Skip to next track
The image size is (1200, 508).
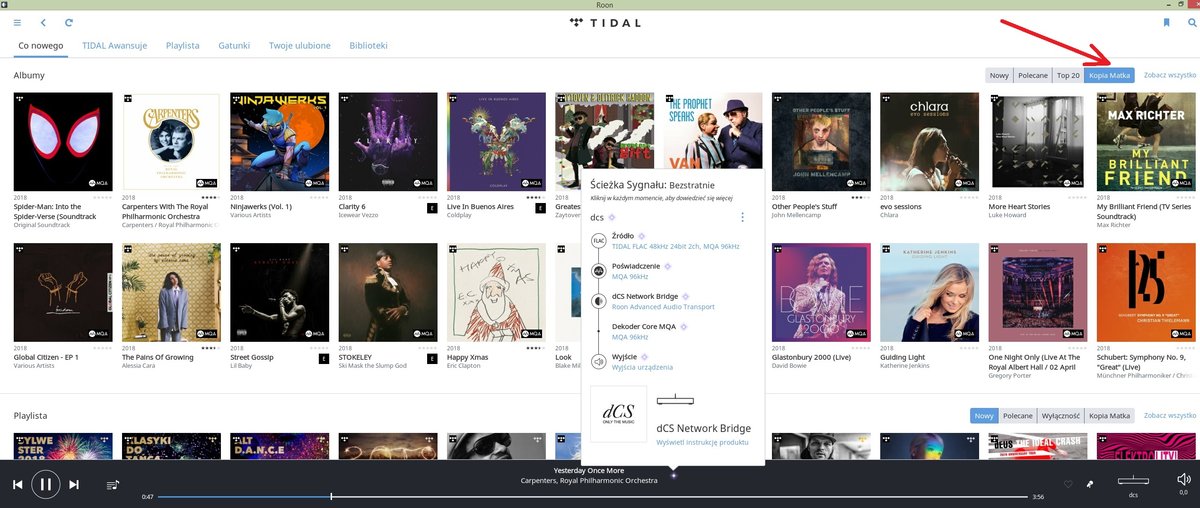click(x=74, y=484)
